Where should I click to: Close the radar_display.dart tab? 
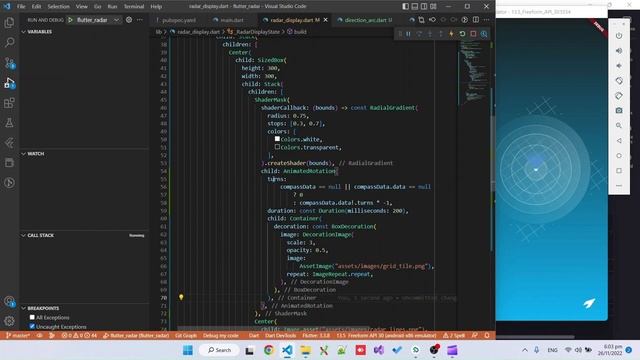[x=325, y=20]
